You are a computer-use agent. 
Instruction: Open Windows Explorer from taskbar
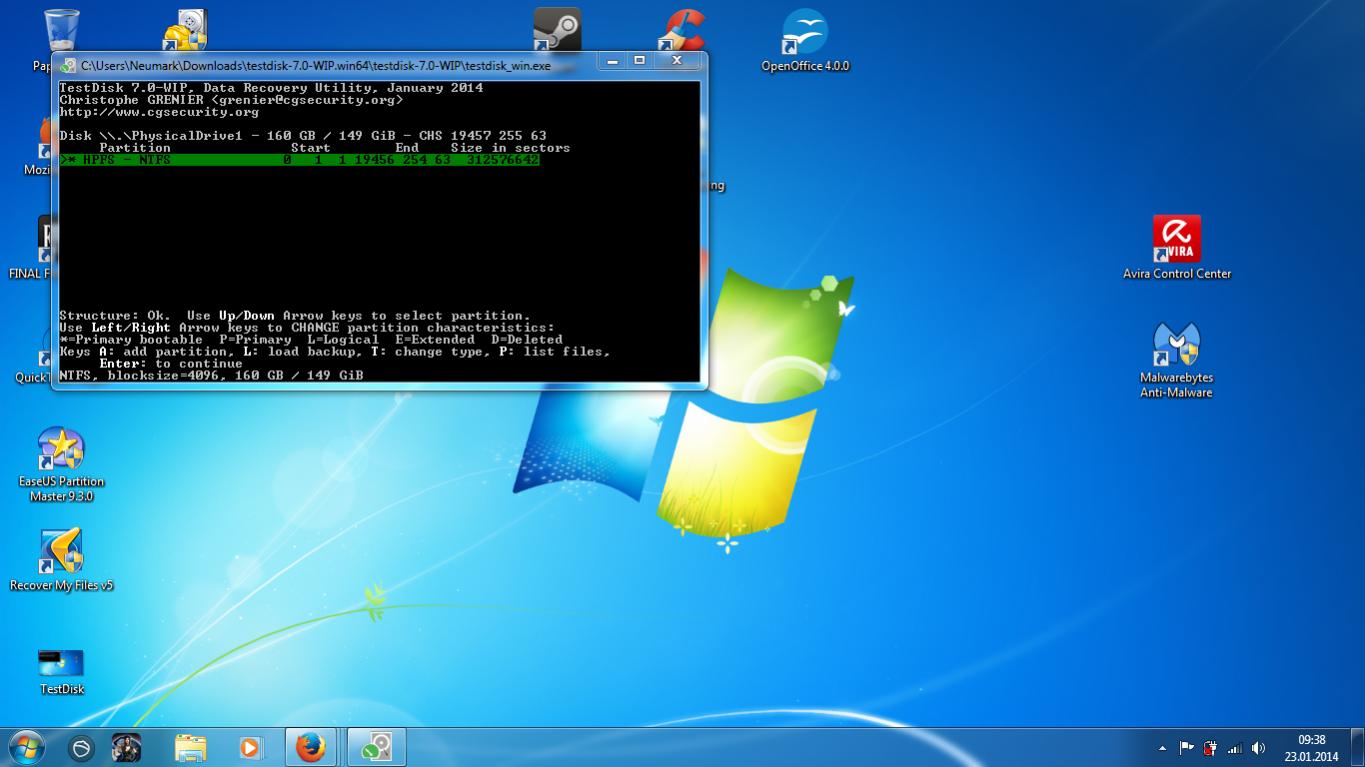pos(190,748)
